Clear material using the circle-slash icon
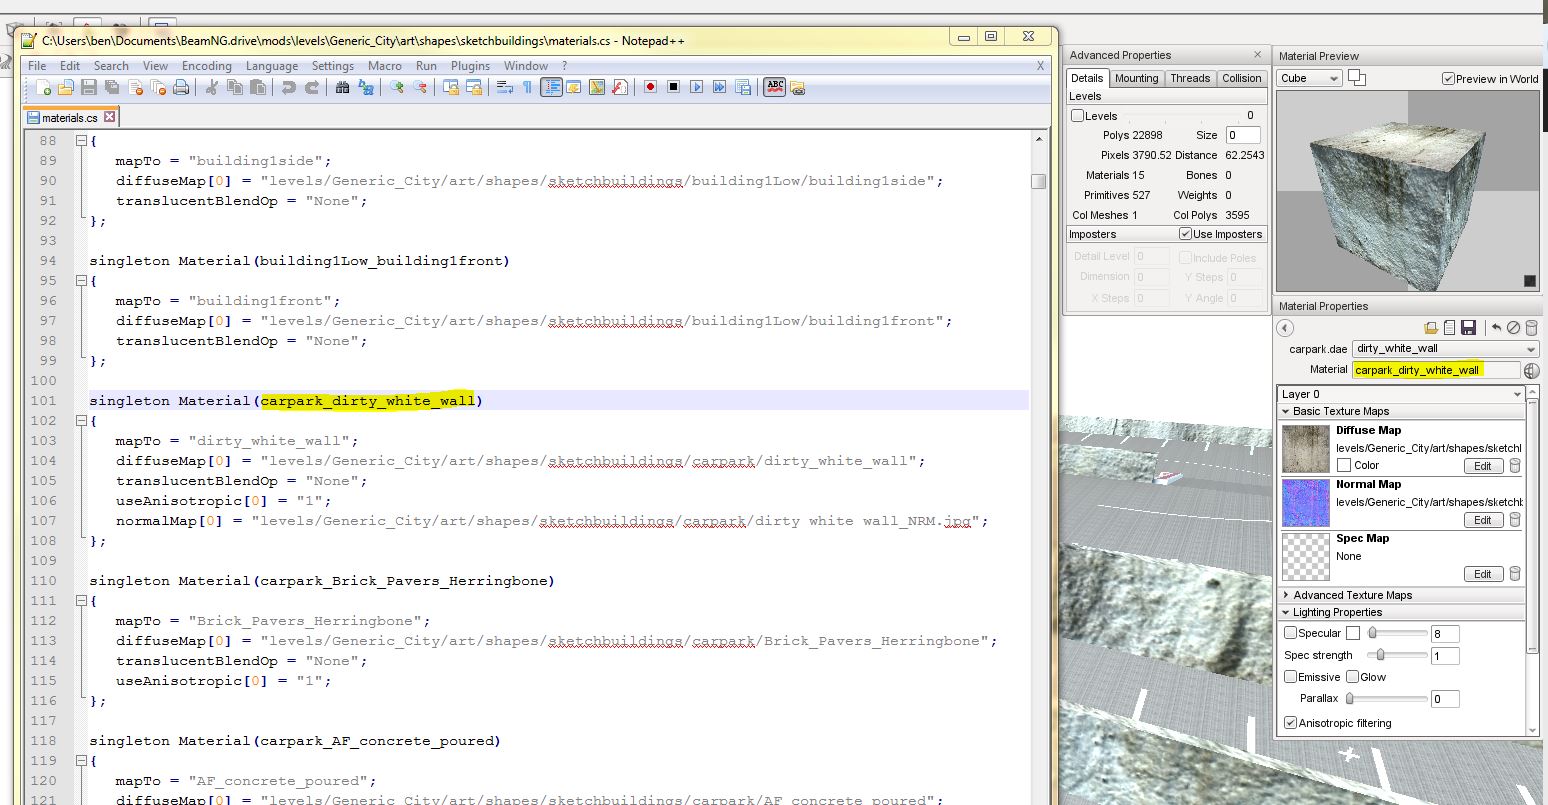 (1513, 328)
